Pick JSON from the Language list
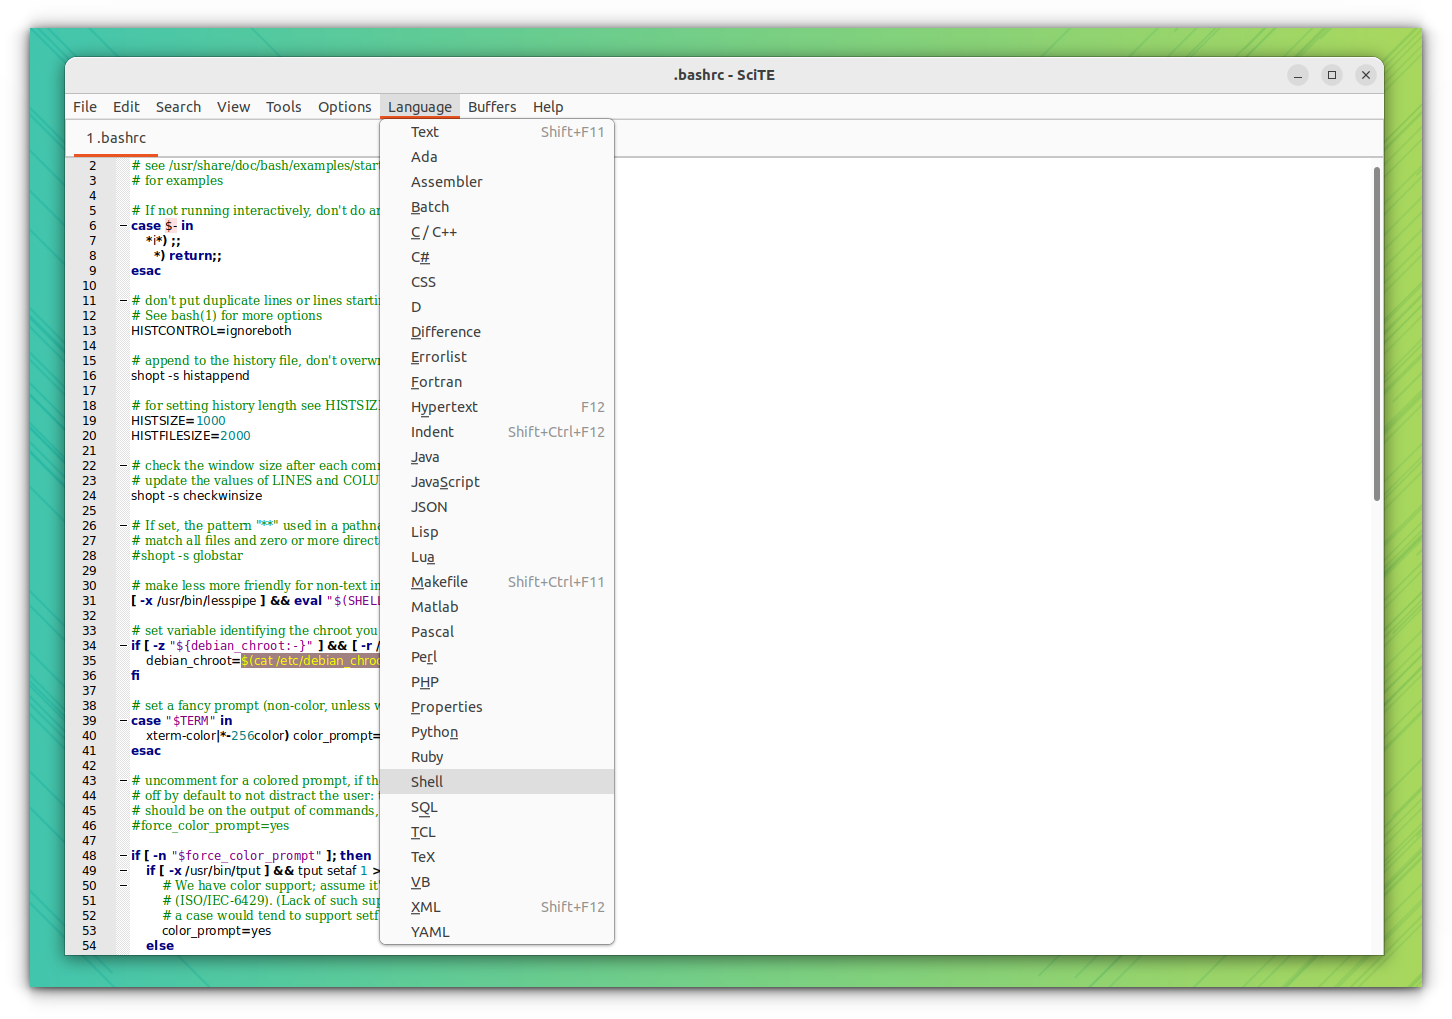The width and height of the screenshot is (1452, 1019). (x=428, y=506)
